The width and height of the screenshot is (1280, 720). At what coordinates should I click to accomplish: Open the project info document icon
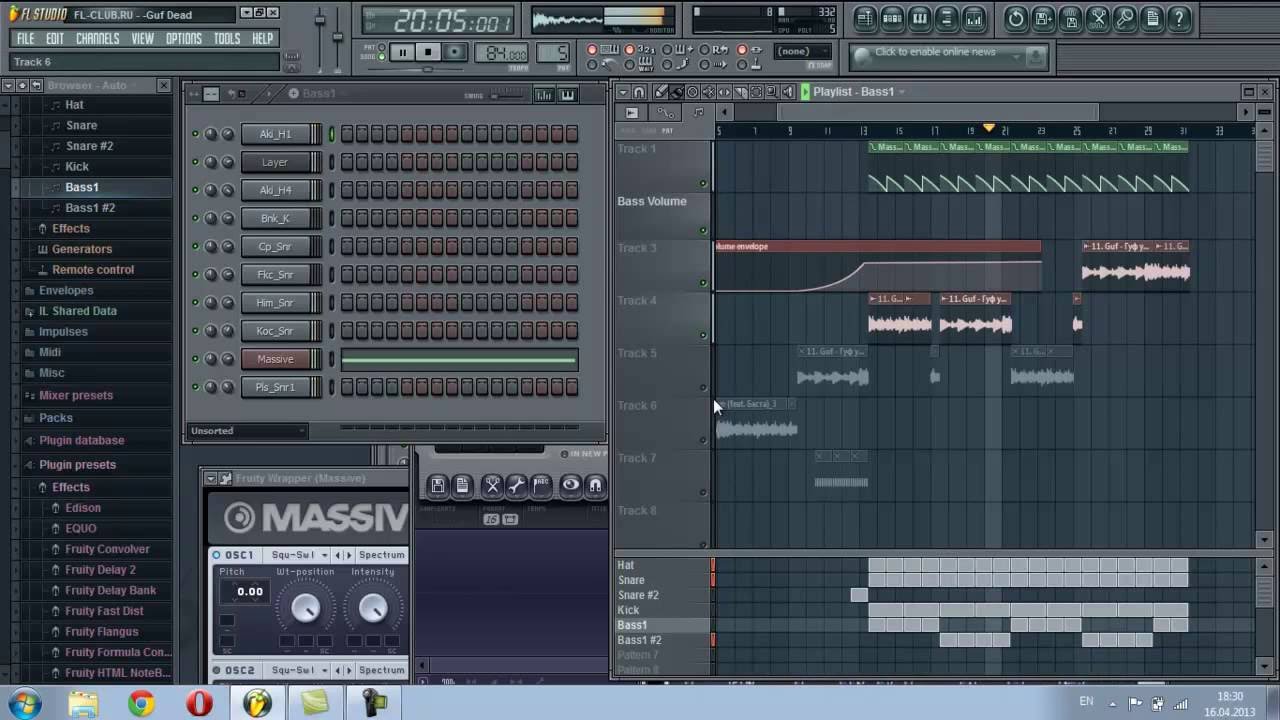point(1152,19)
